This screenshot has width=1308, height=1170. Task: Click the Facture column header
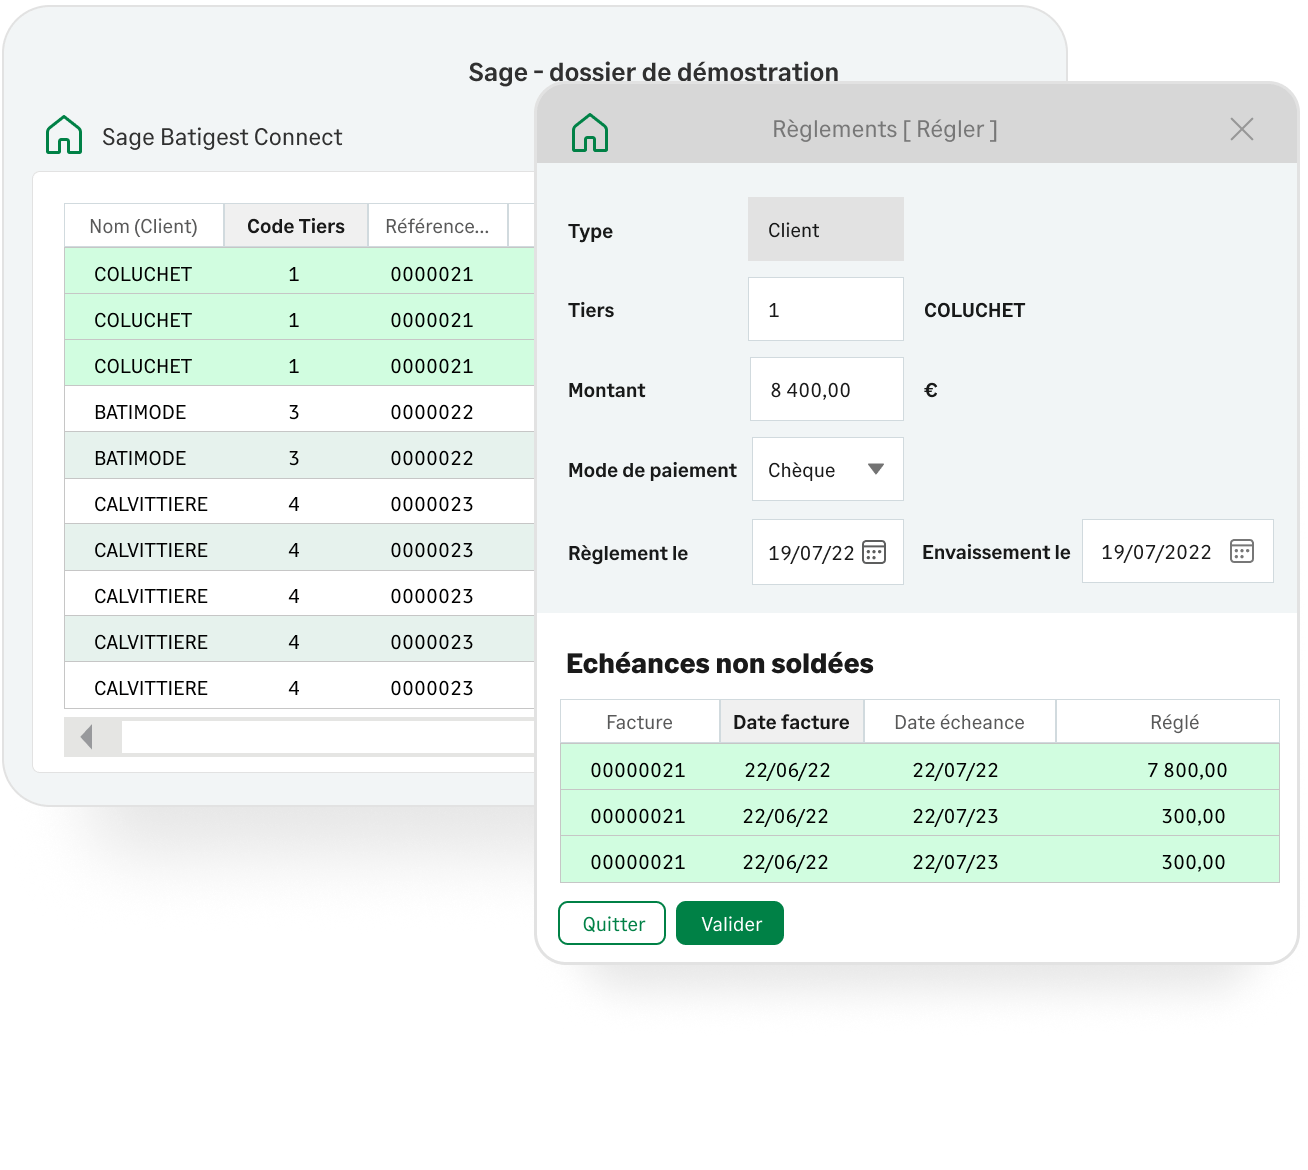640,722
